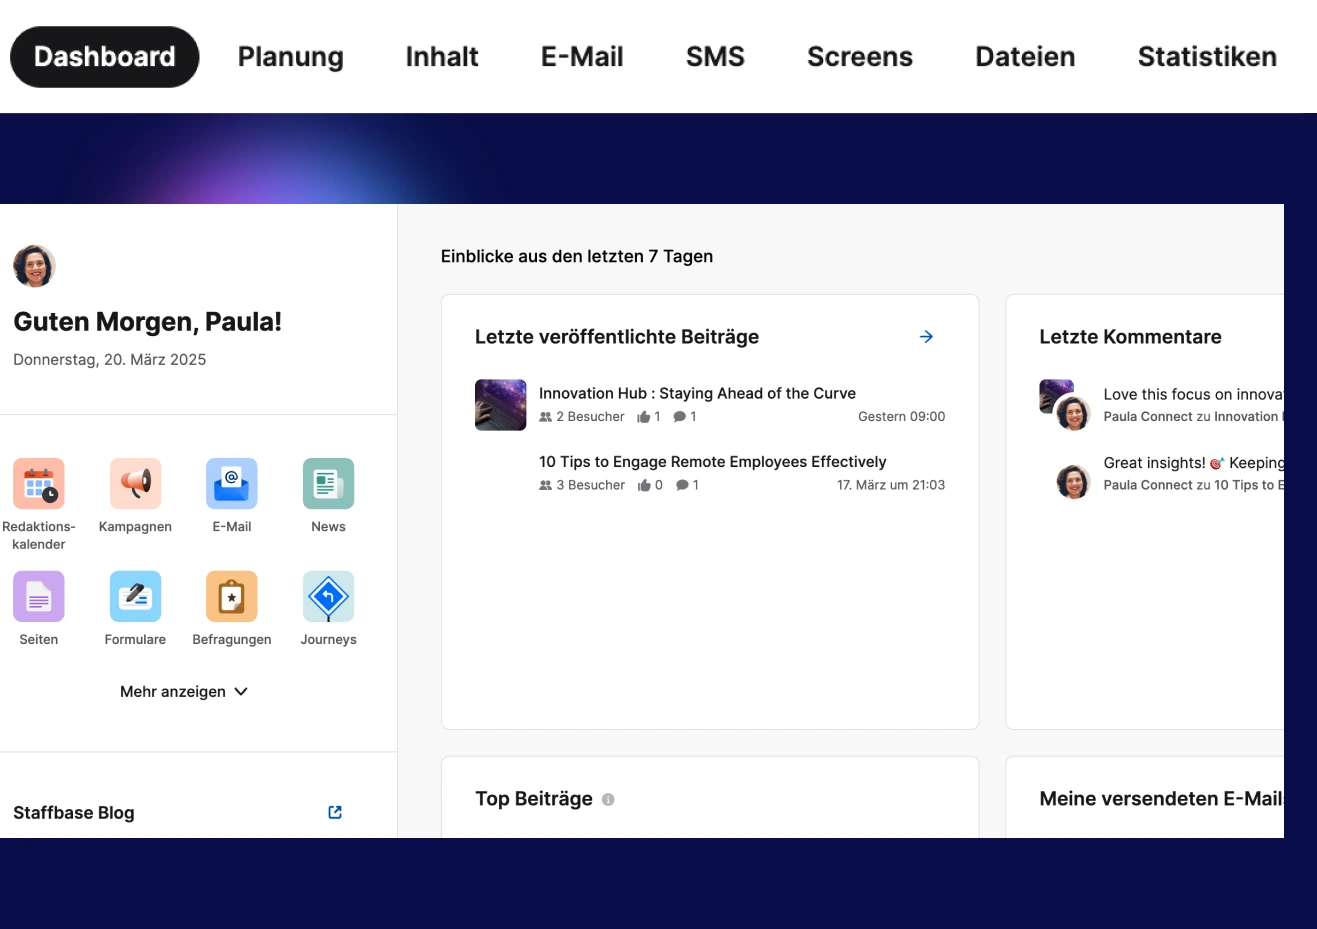Click the visitors icon on 10 Tips post

point(546,485)
